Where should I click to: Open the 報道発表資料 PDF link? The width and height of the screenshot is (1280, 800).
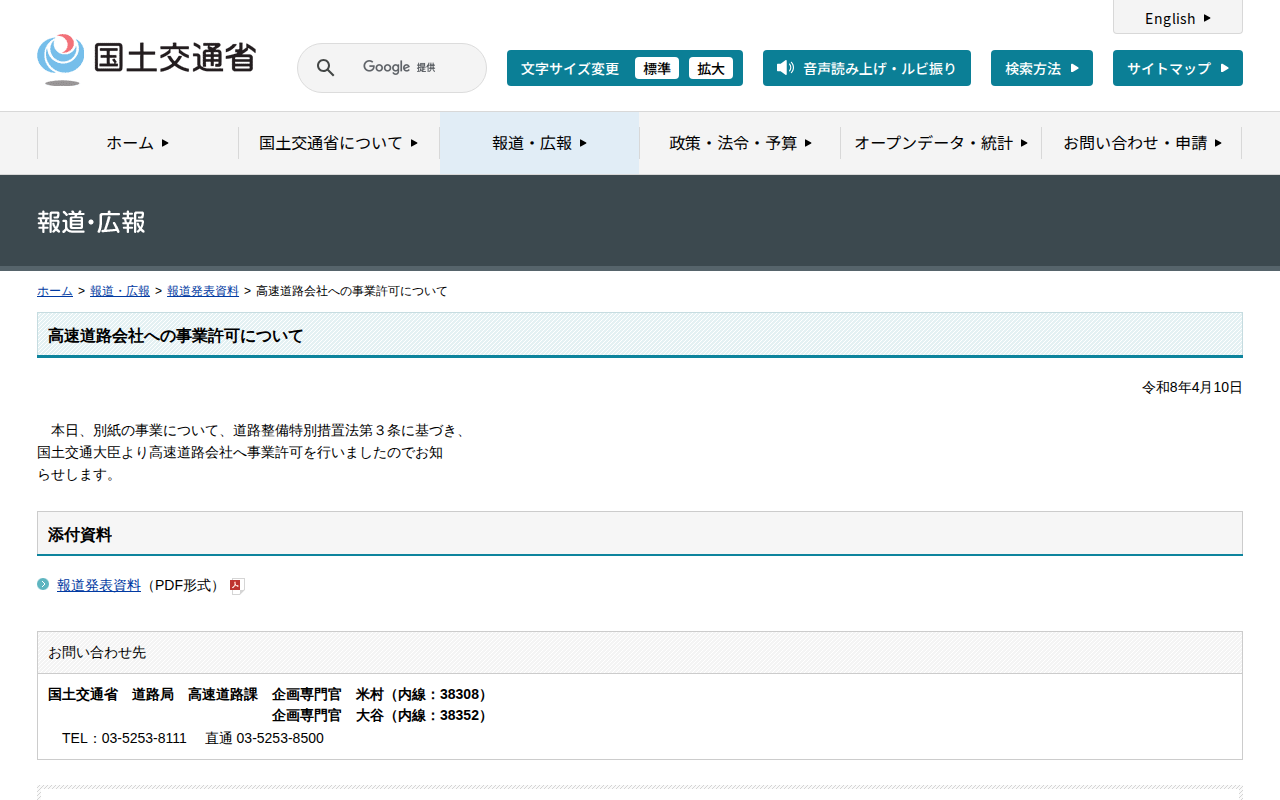99,585
